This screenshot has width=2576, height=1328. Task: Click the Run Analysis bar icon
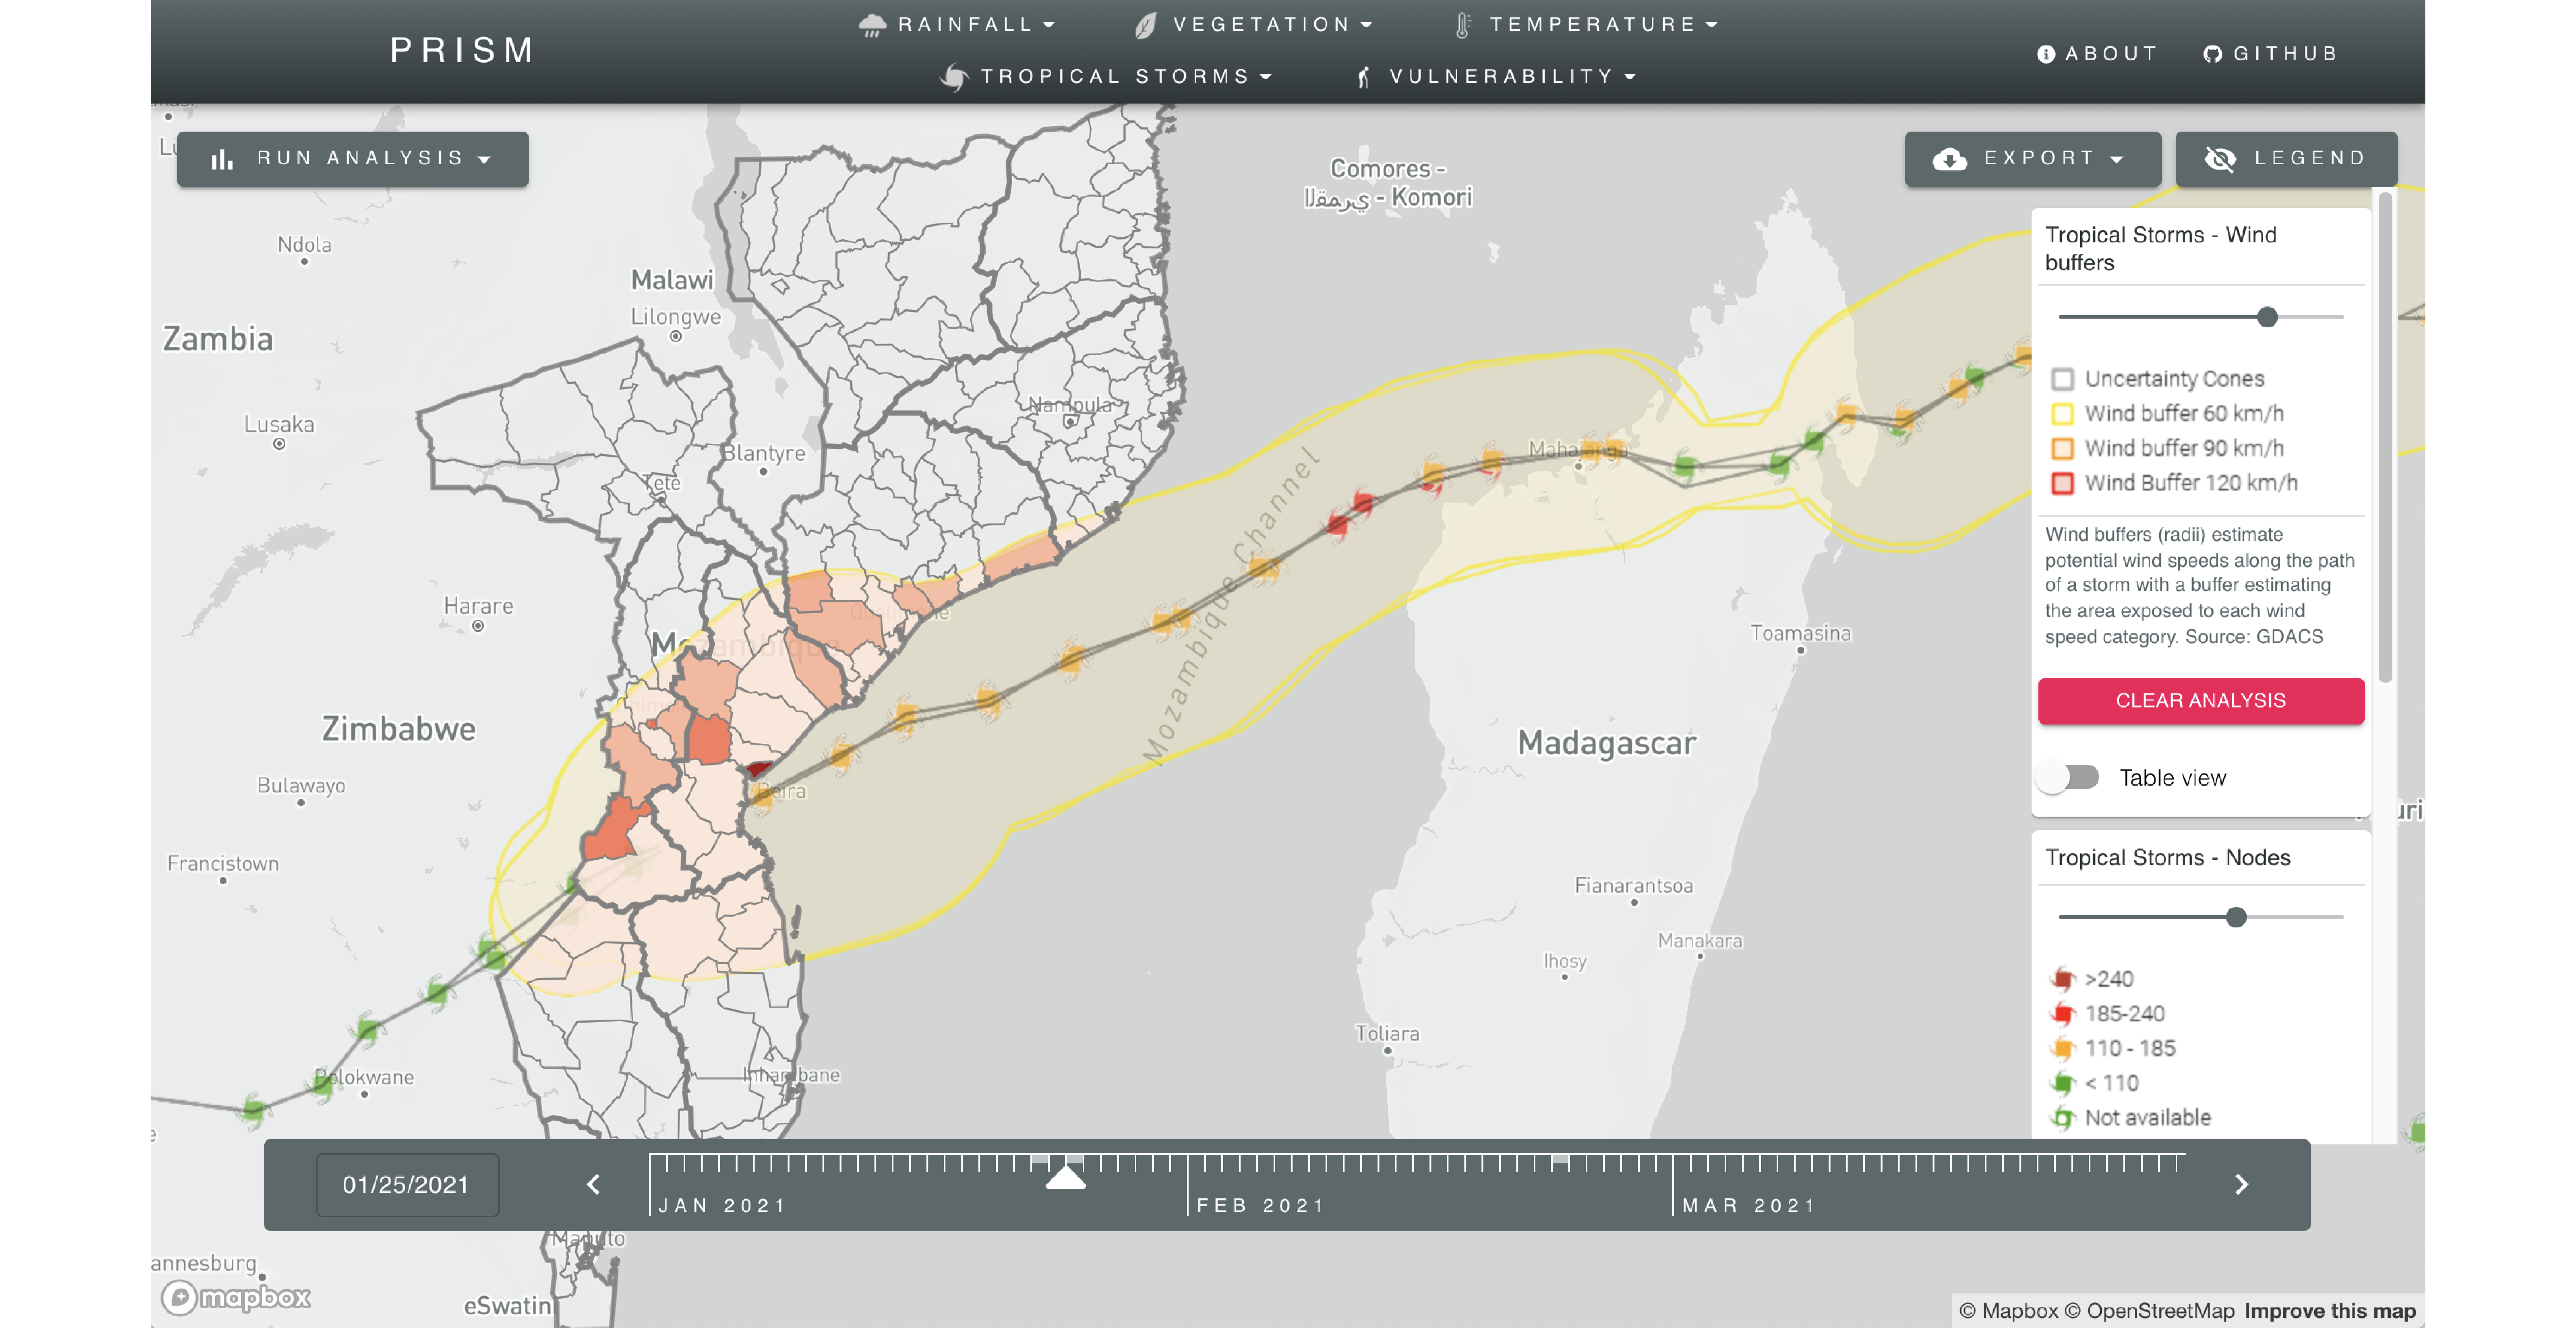[220, 156]
